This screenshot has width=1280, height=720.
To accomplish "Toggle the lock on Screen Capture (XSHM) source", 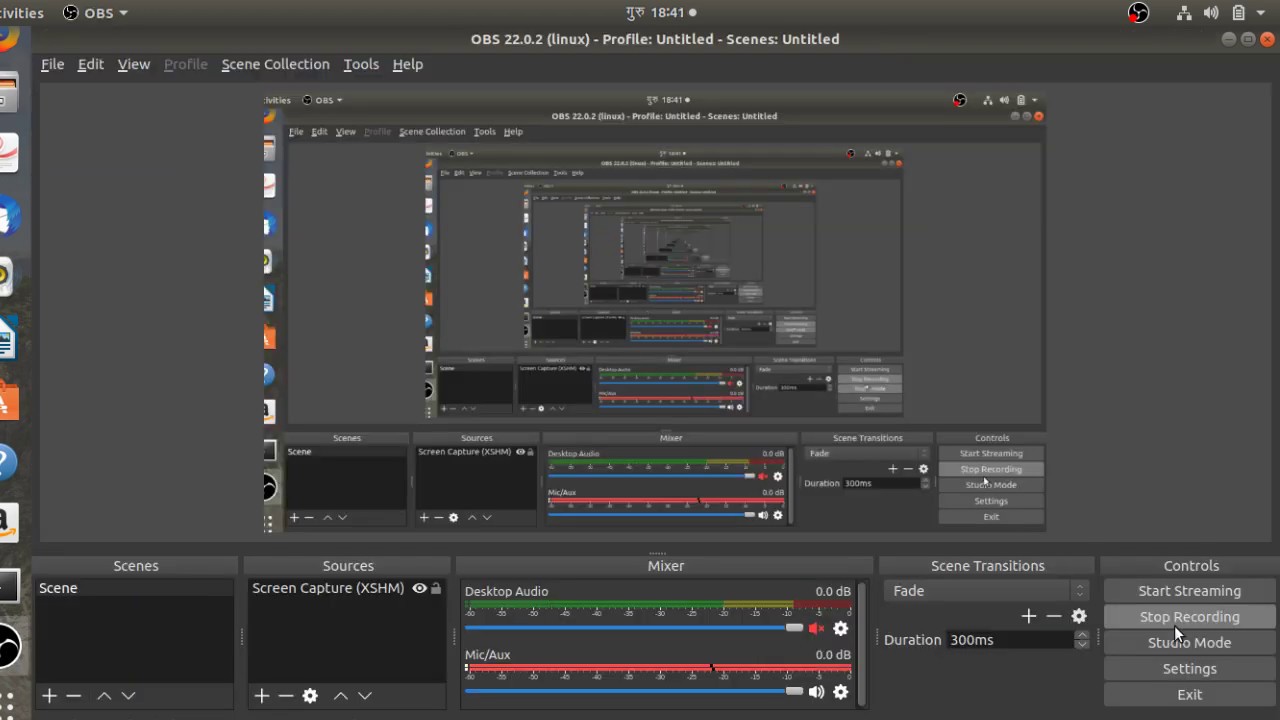I will point(436,588).
